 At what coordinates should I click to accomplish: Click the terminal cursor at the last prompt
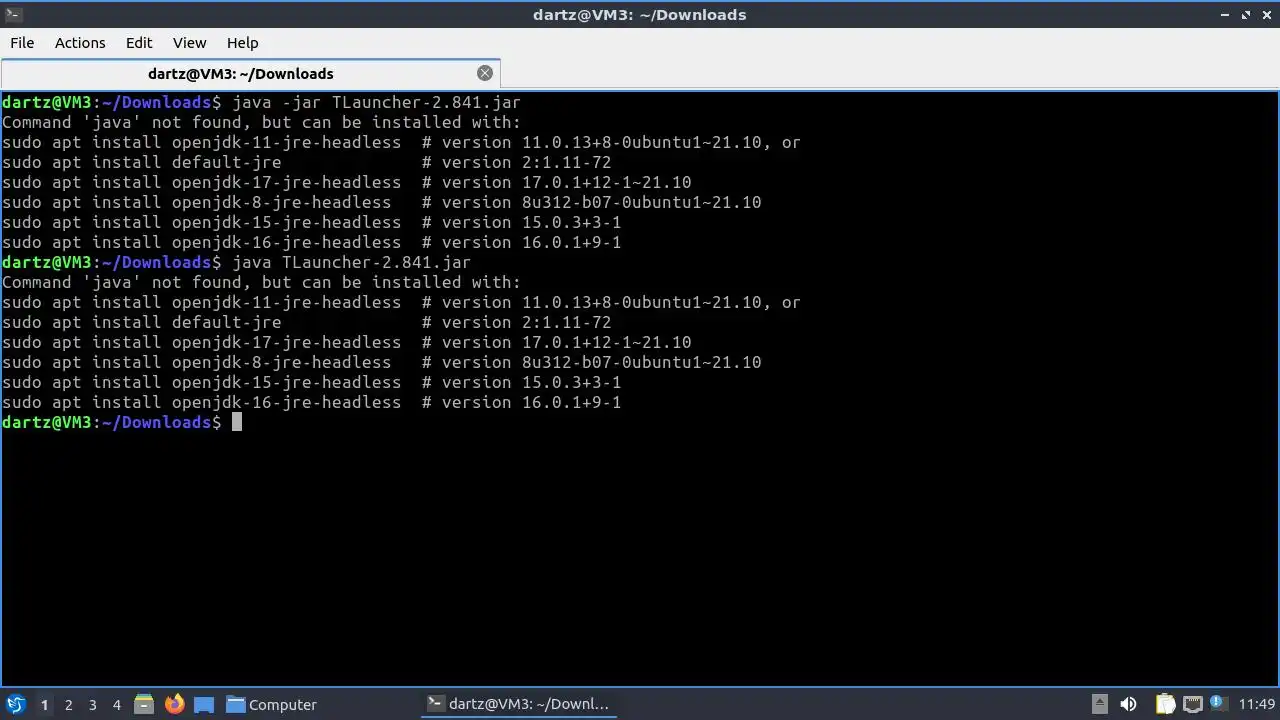tap(237, 422)
